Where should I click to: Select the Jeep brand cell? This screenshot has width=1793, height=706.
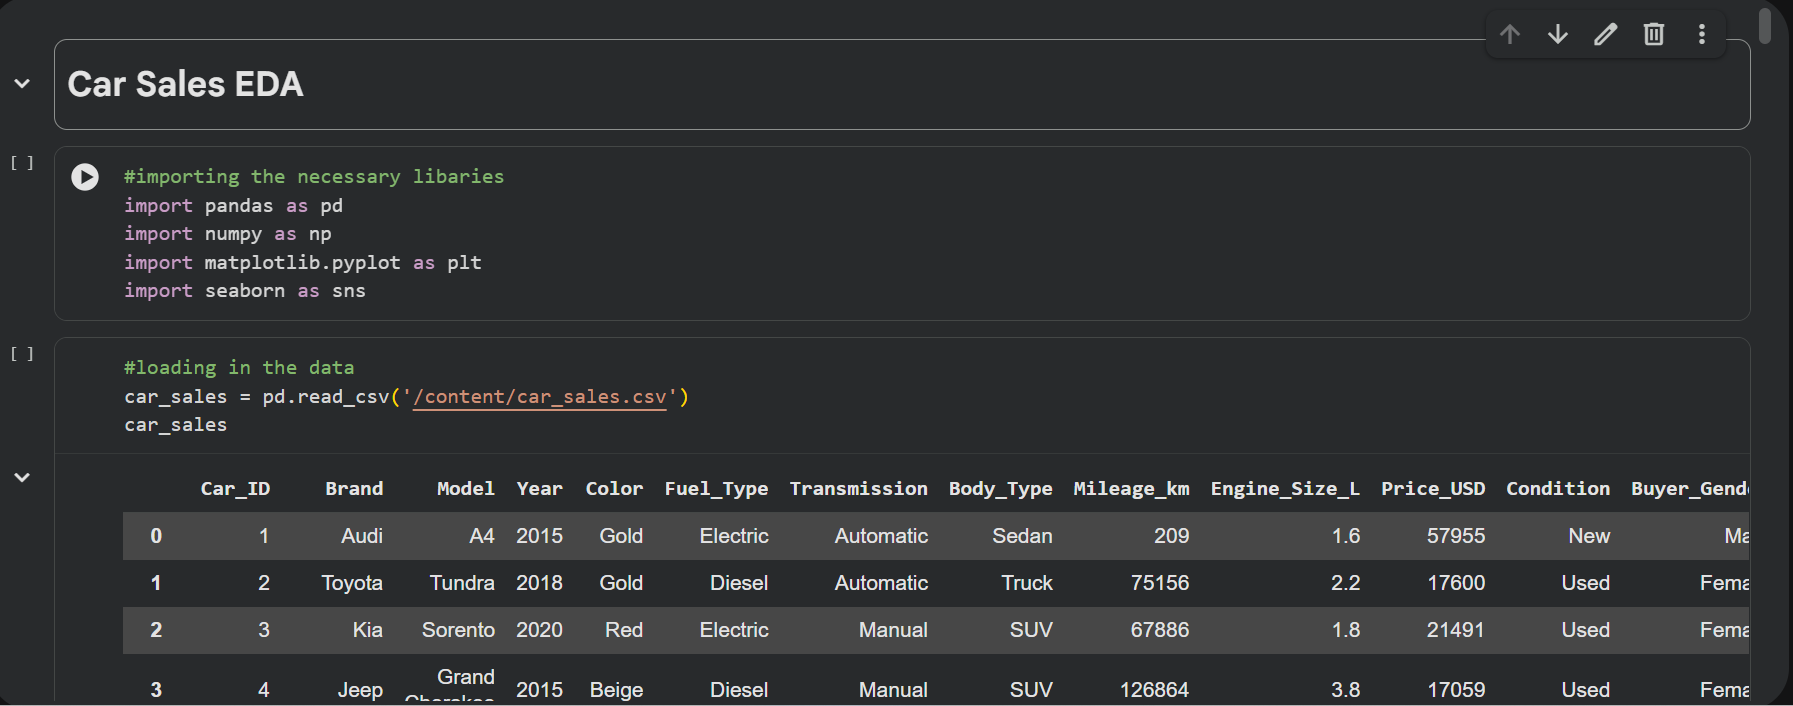point(360,690)
